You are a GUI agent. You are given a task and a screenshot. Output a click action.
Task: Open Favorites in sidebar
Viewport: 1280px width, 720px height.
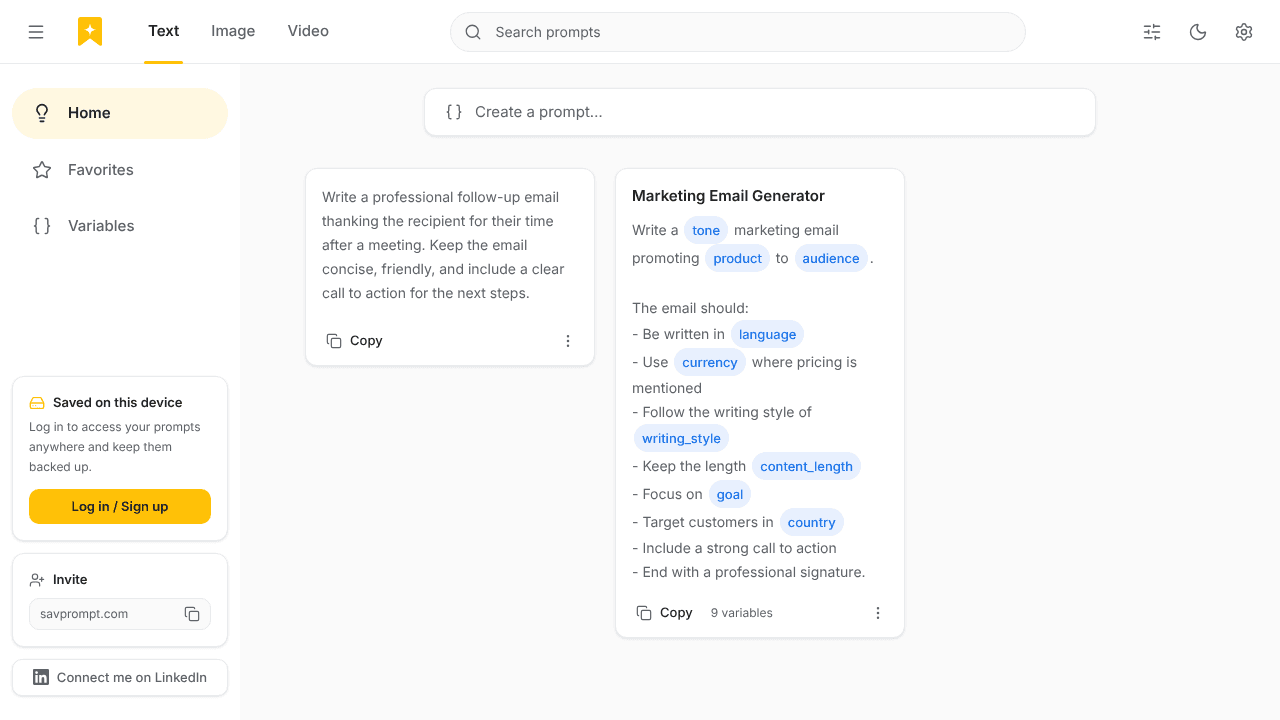pos(120,170)
